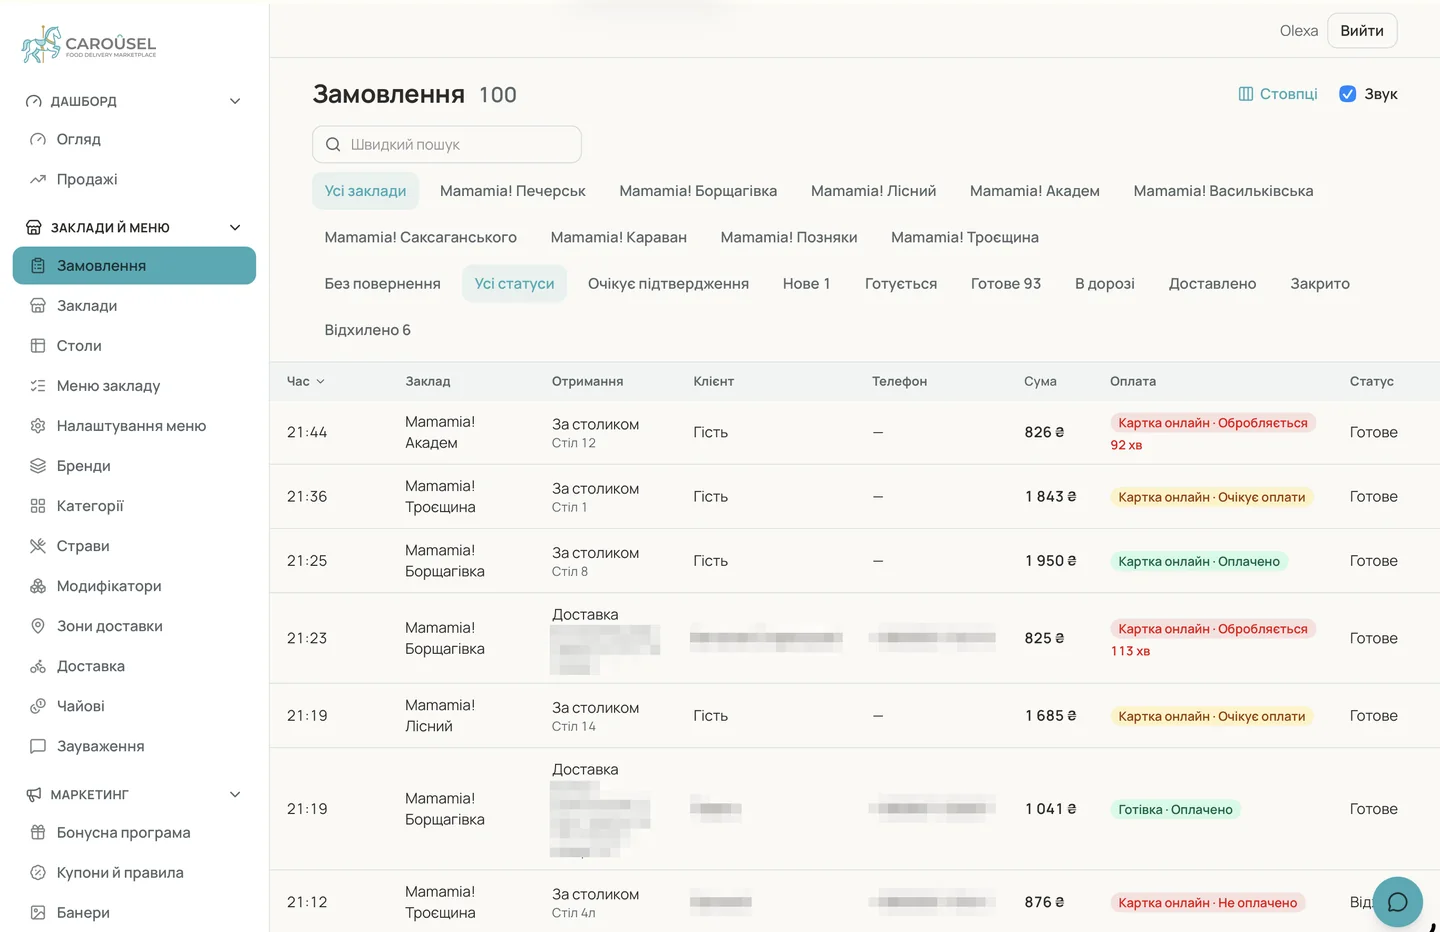Click the Бренди layers icon

tap(38, 466)
